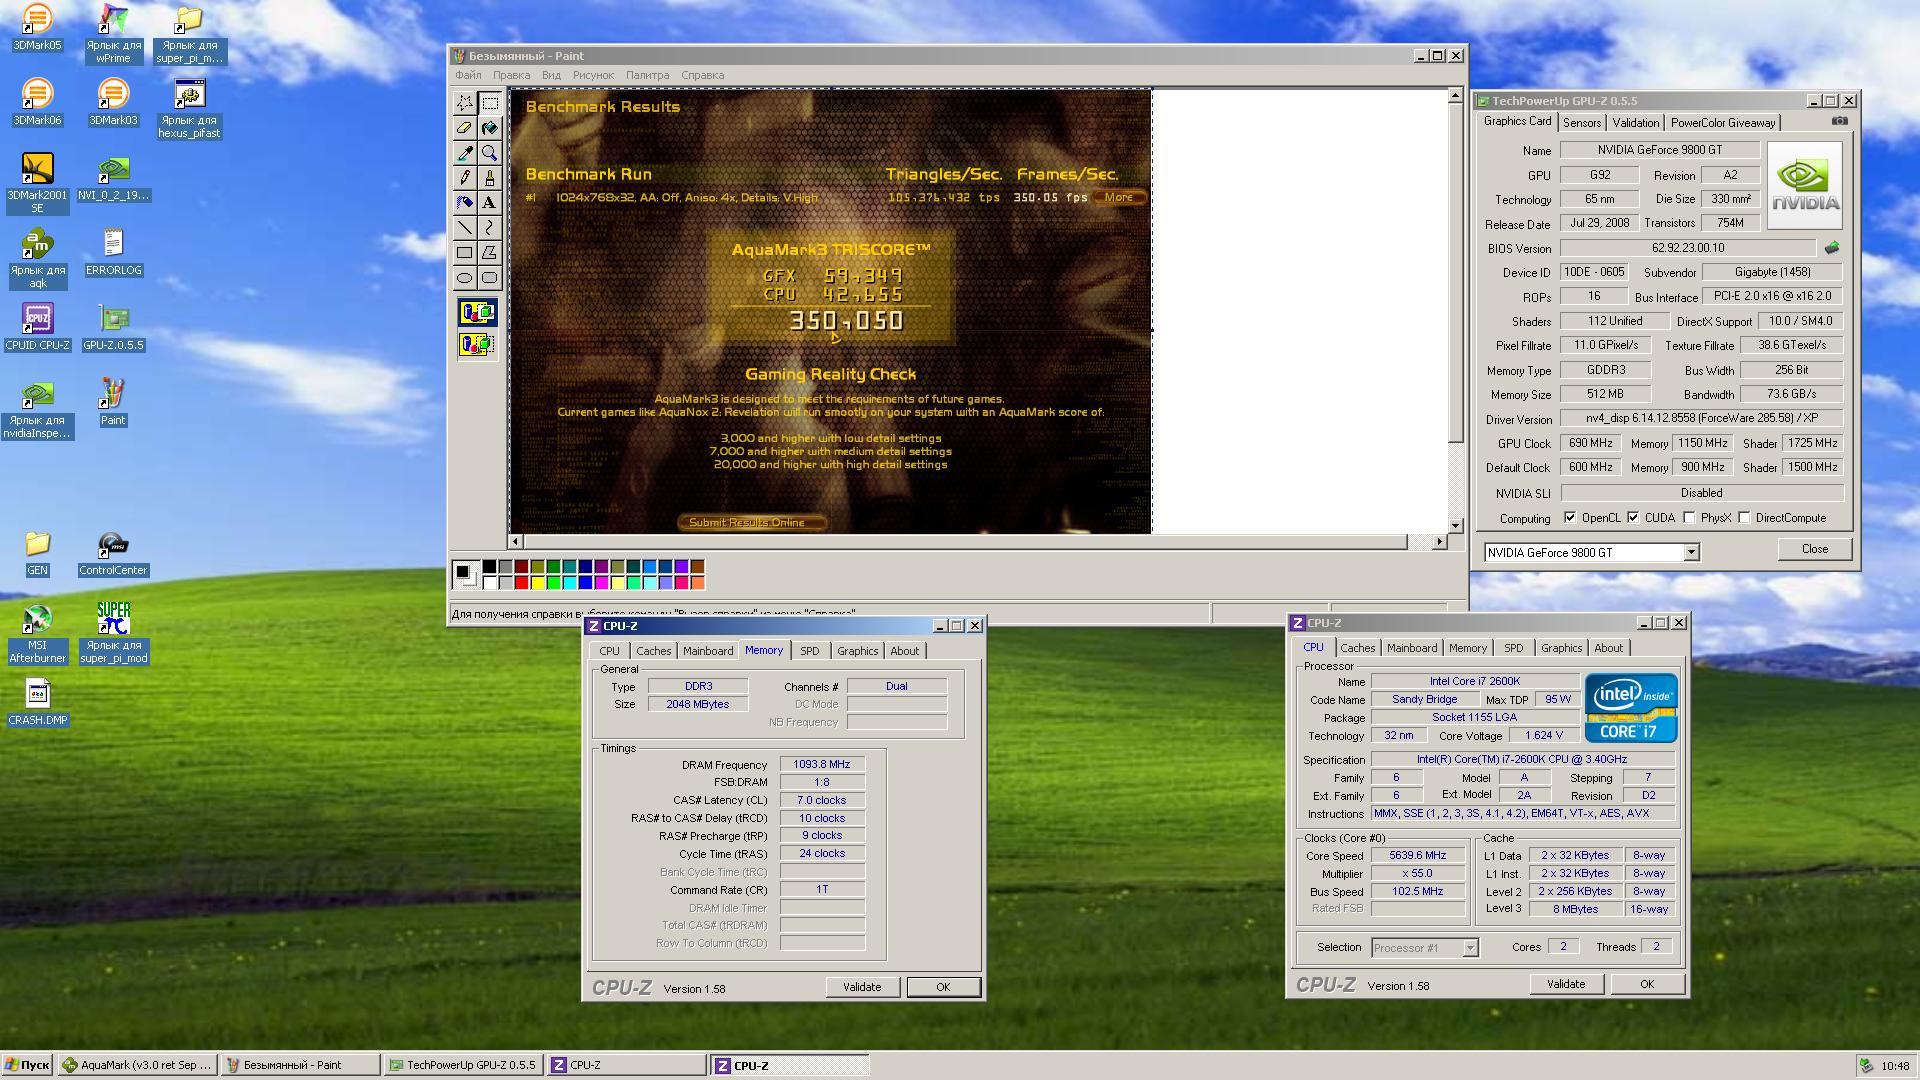Click the More button in AquaMark results

1118,197
